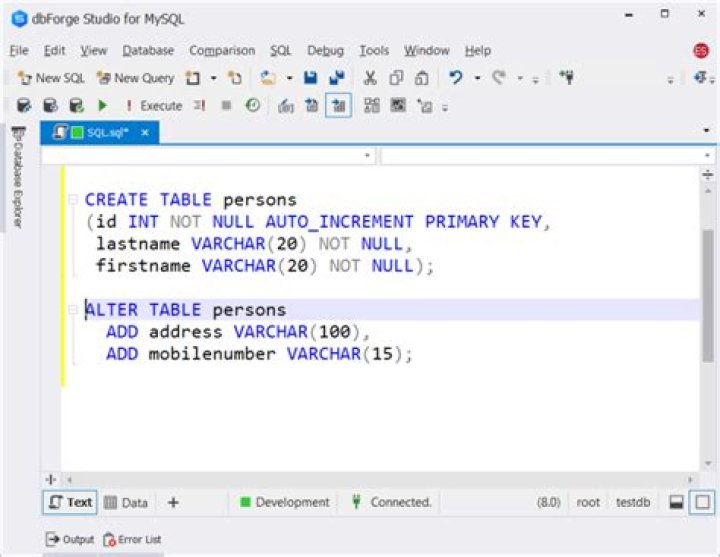Click the New Query toolbar button
This screenshot has width=720, height=557.
pos(135,78)
